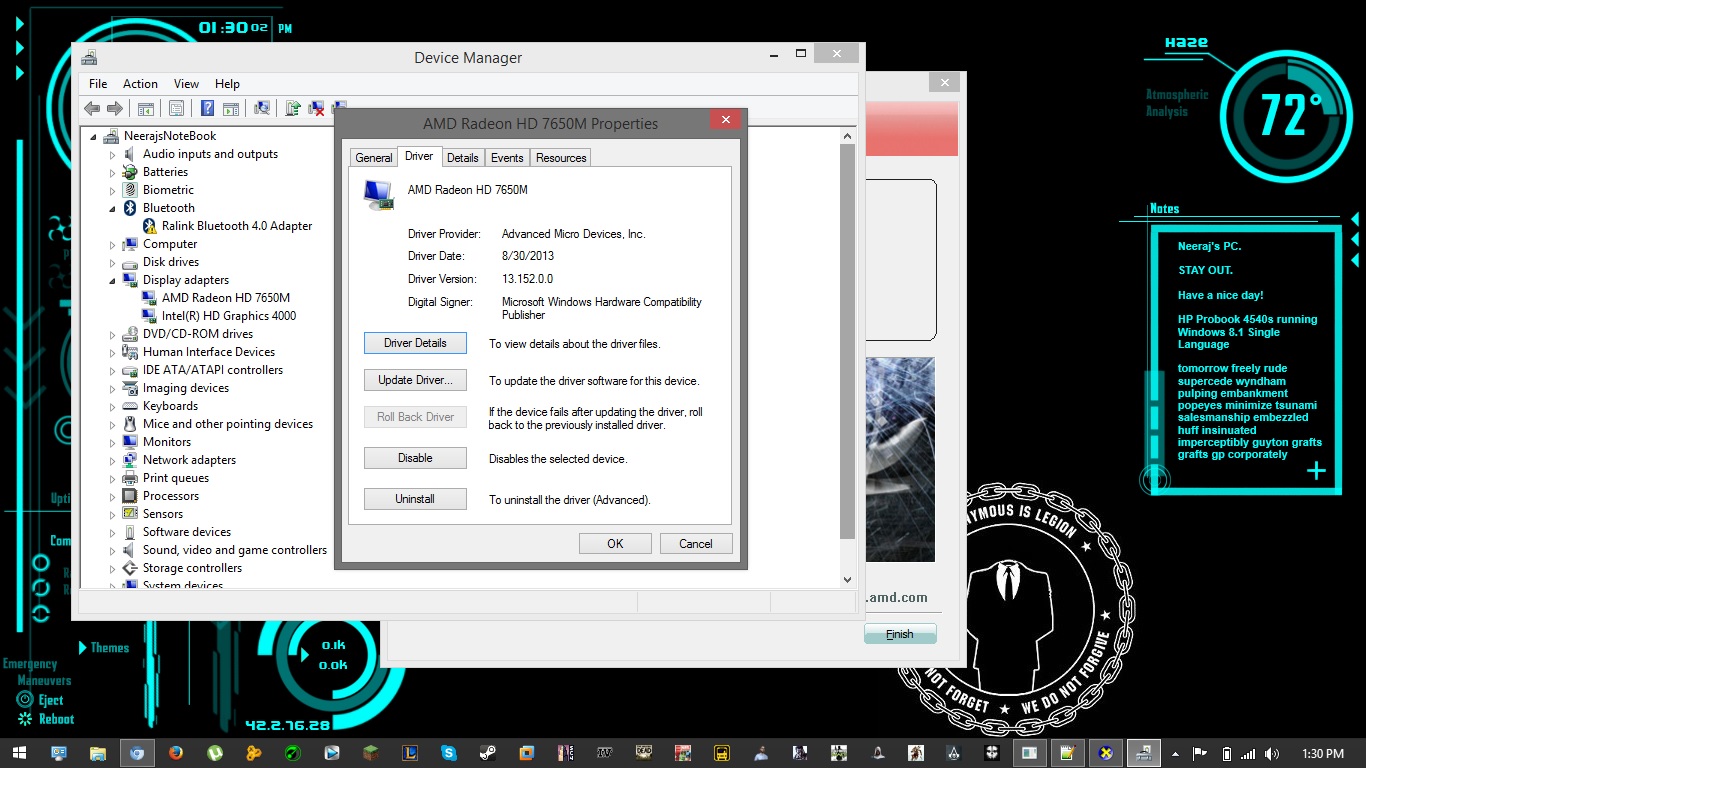
Task: Open the File menu
Action: coord(98,84)
